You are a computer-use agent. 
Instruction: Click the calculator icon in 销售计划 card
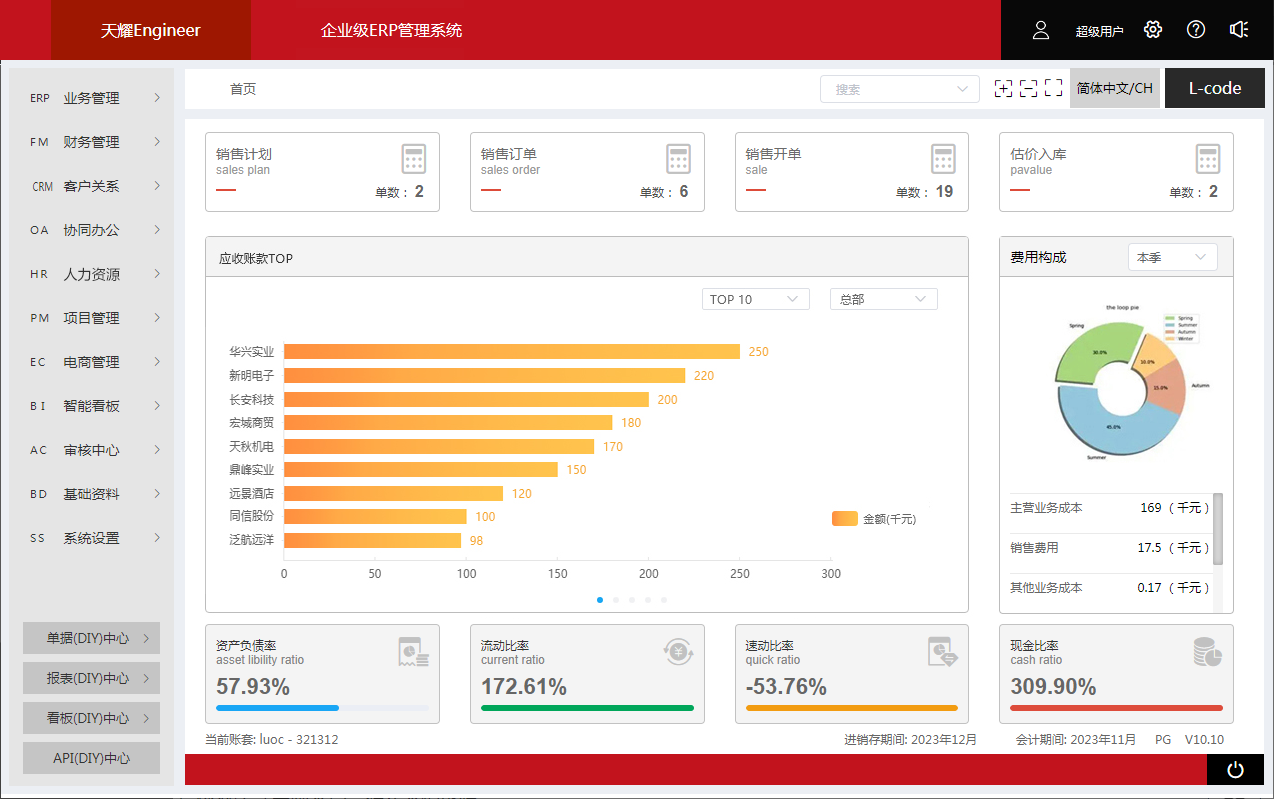[414, 159]
